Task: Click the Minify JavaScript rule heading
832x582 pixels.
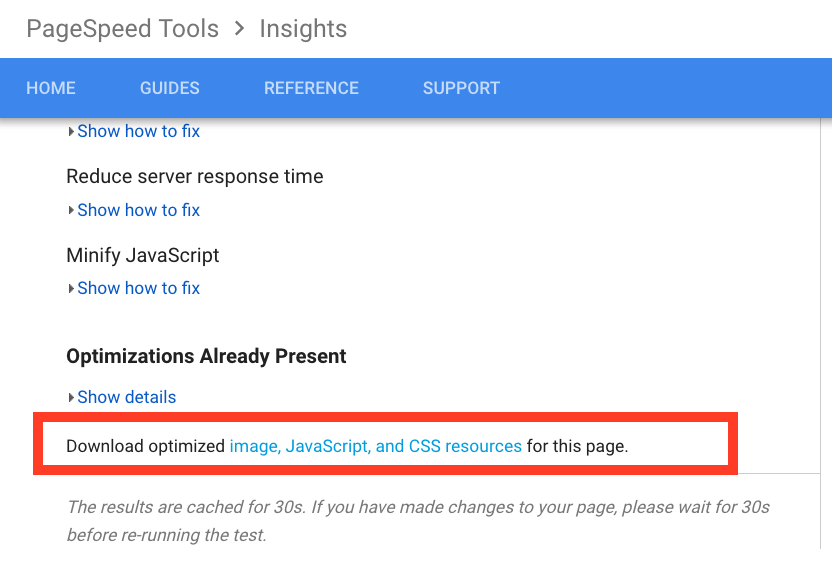Action: (x=143, y=255)
